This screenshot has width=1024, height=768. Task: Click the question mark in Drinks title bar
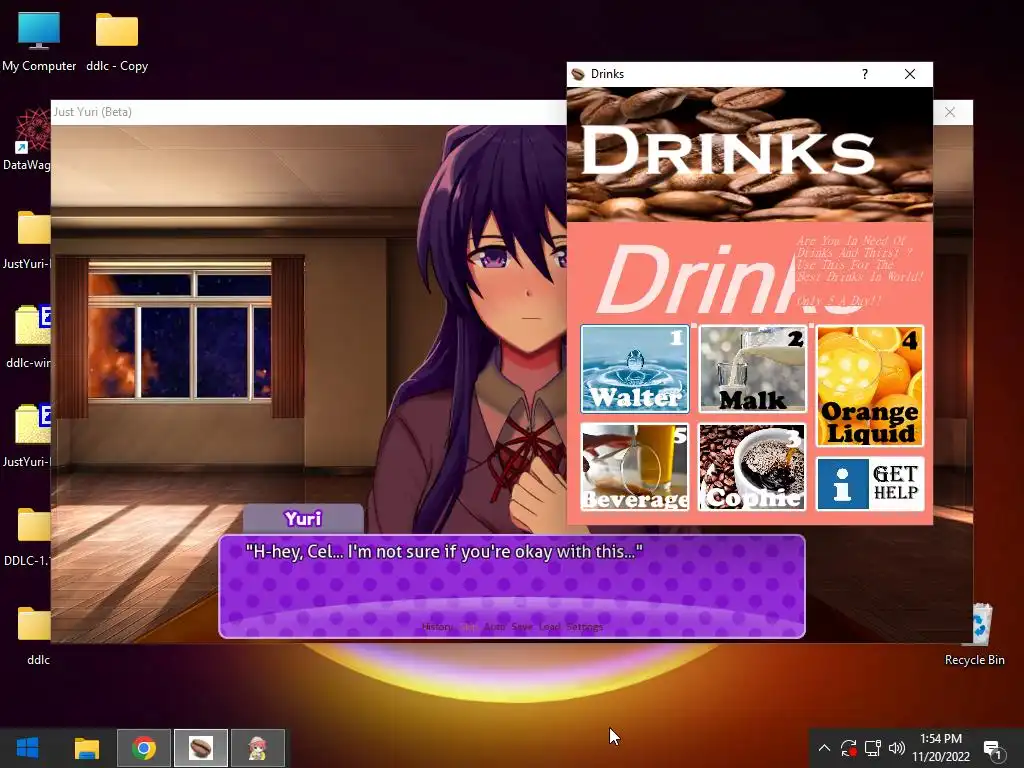pyautogui.click(x=865, y=74)
